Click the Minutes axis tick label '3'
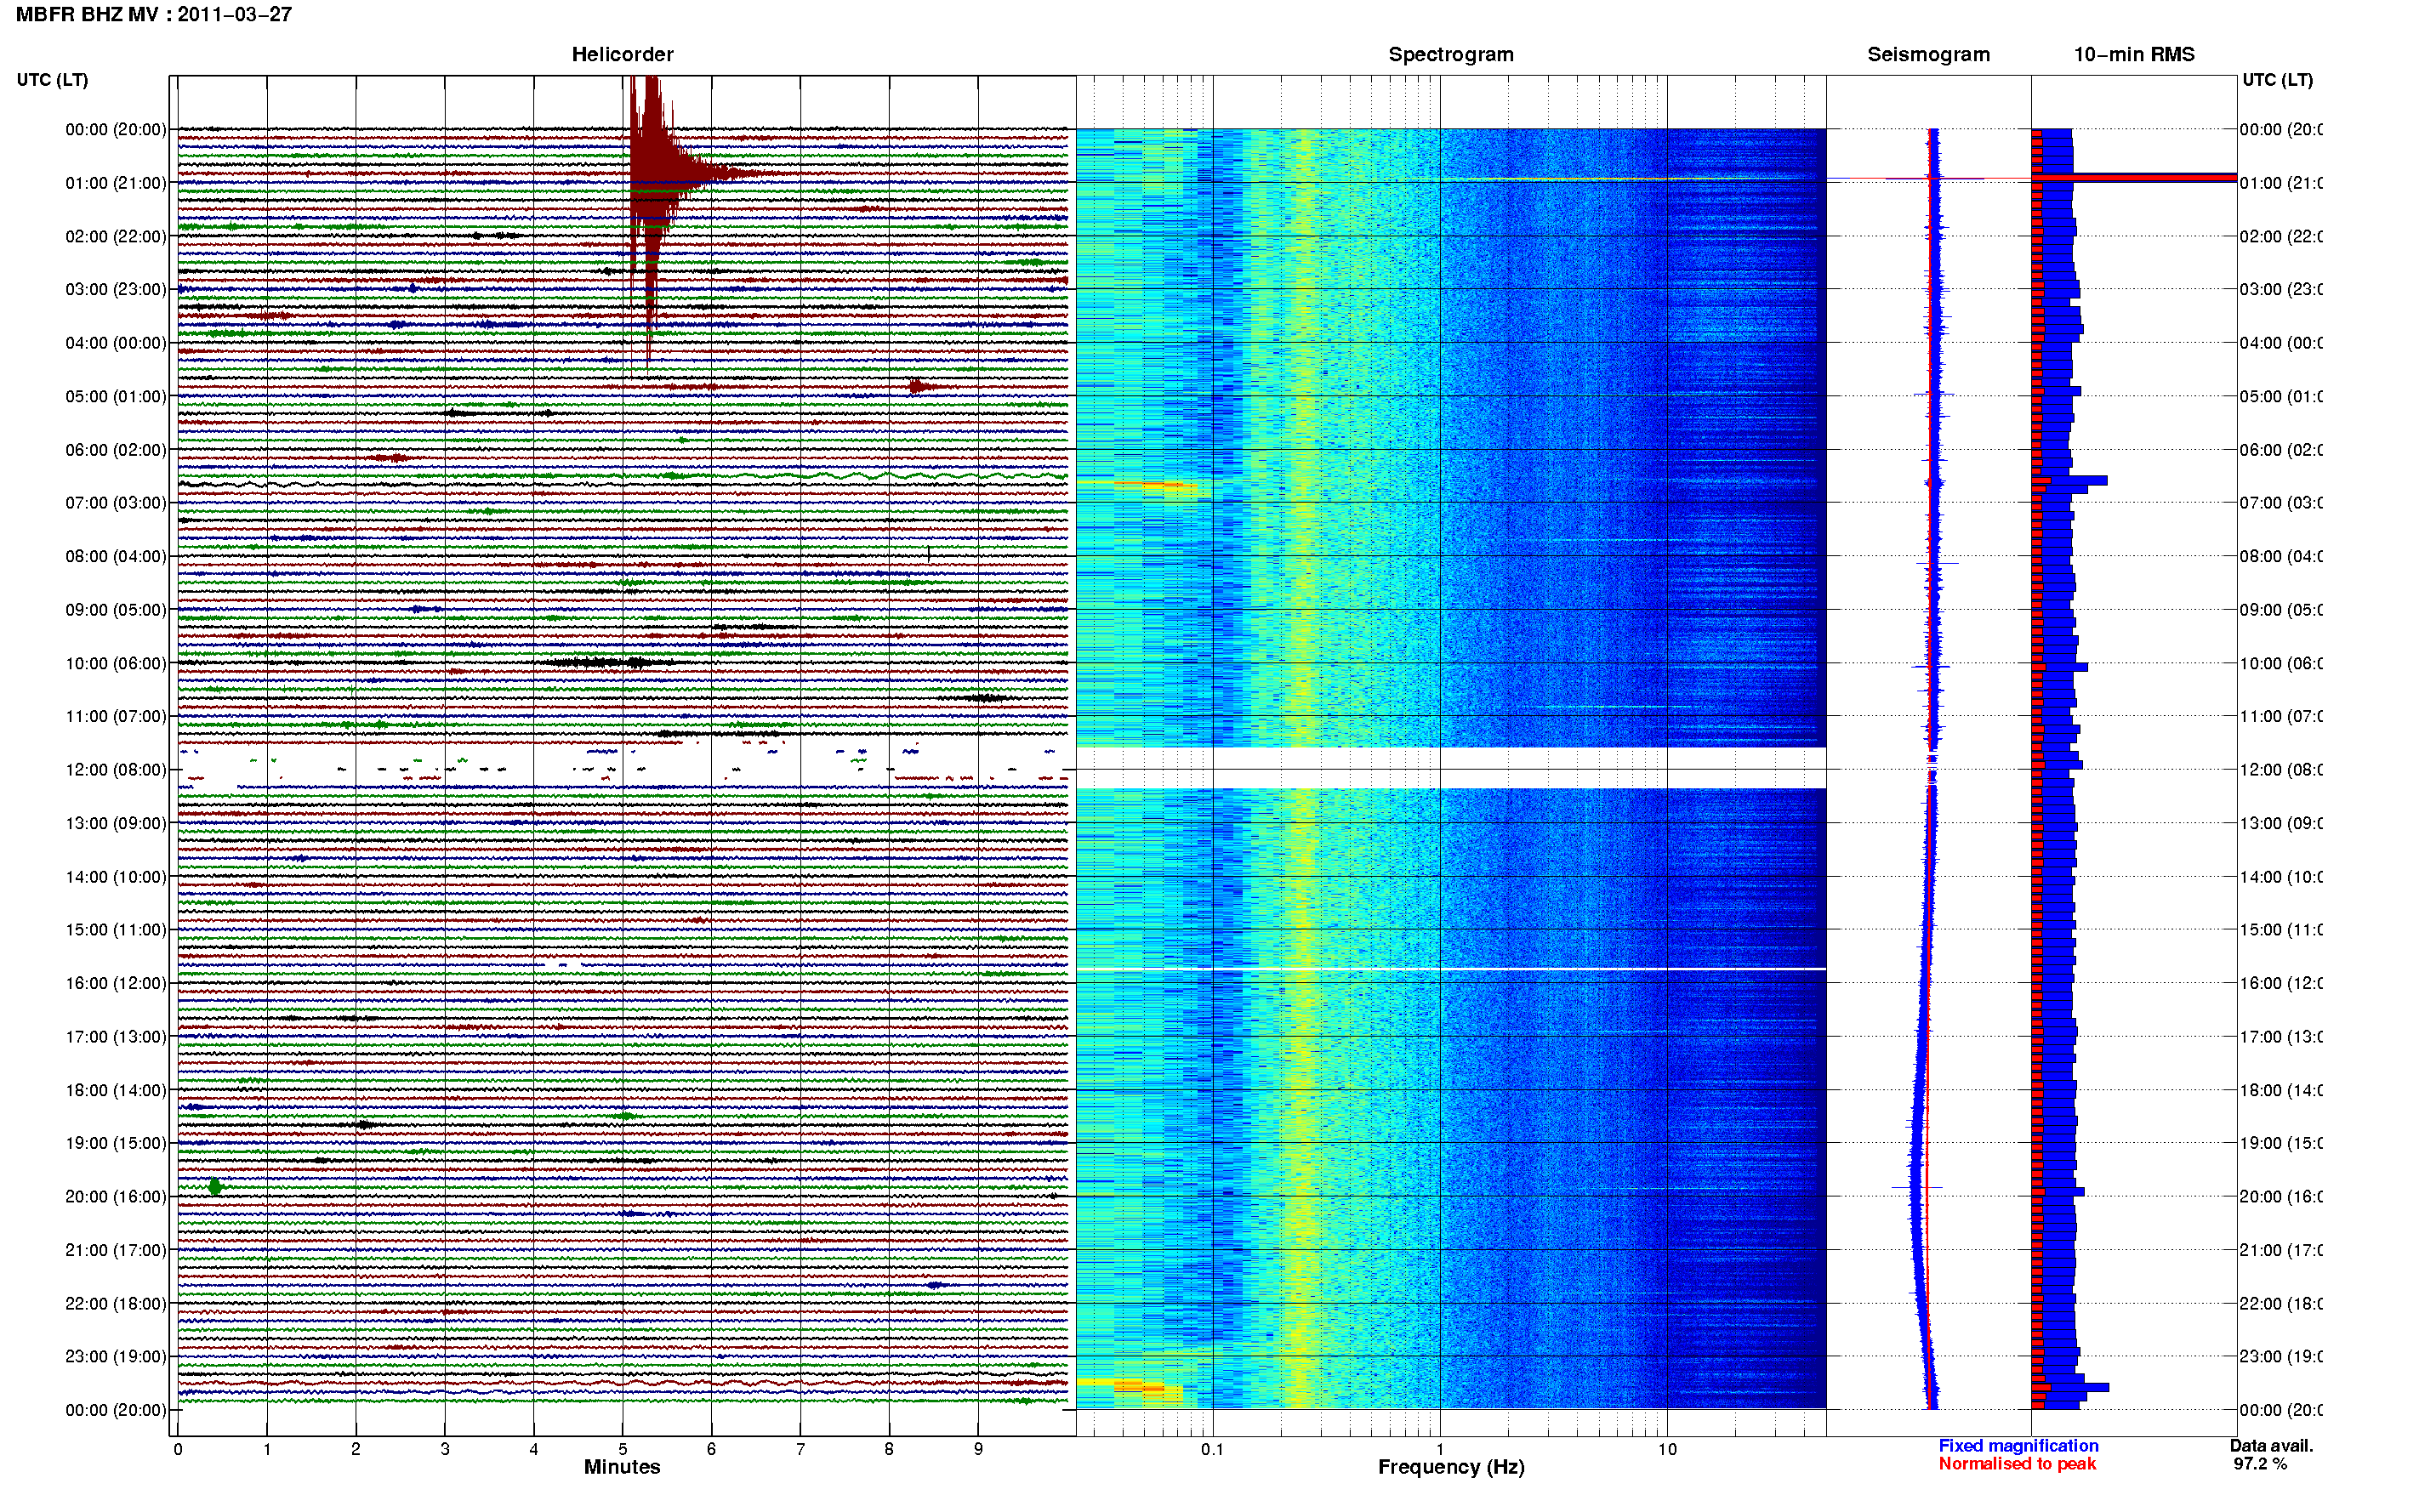This screenshot has width=2419, height=1512. (445, 1448)
